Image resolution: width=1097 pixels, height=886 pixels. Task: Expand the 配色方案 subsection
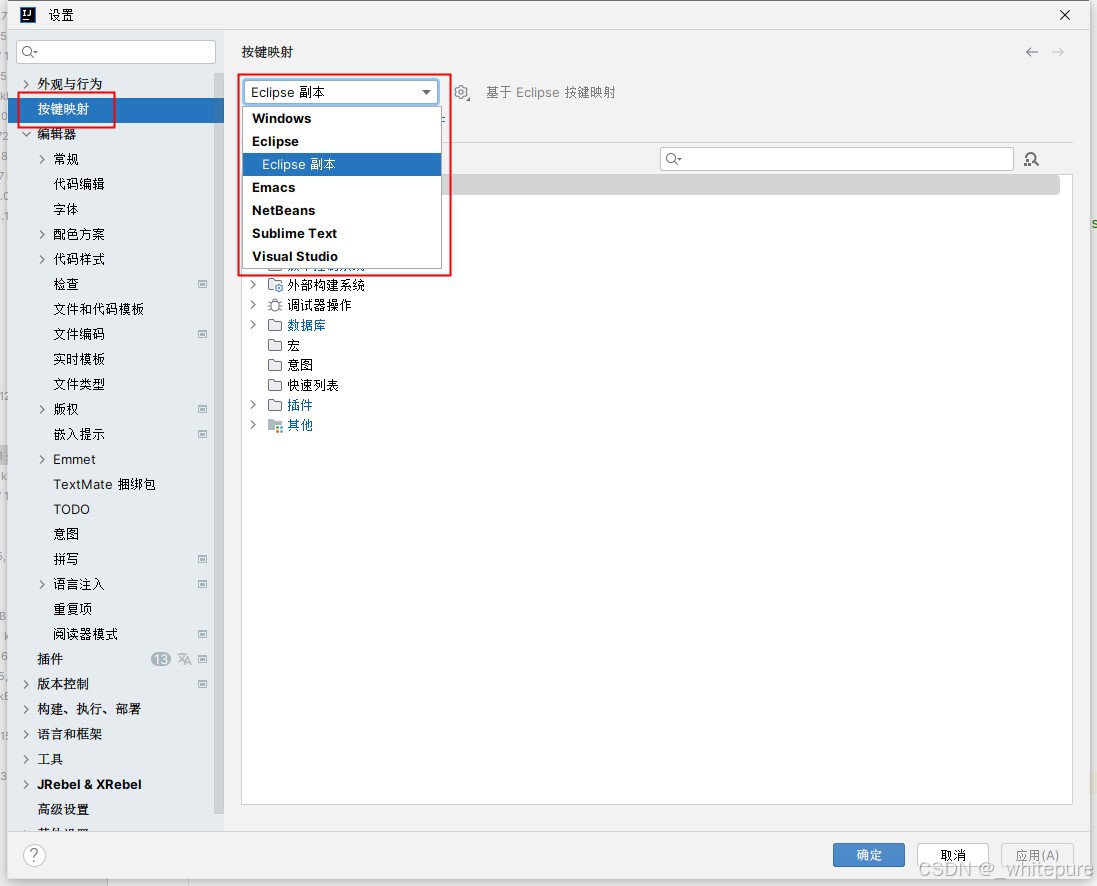click(42, 234)
